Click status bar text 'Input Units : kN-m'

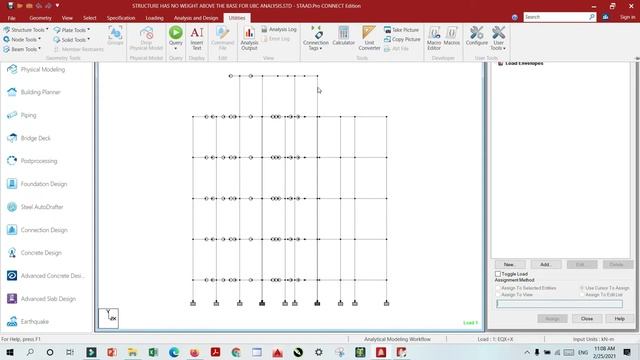(x=593, y=339)
